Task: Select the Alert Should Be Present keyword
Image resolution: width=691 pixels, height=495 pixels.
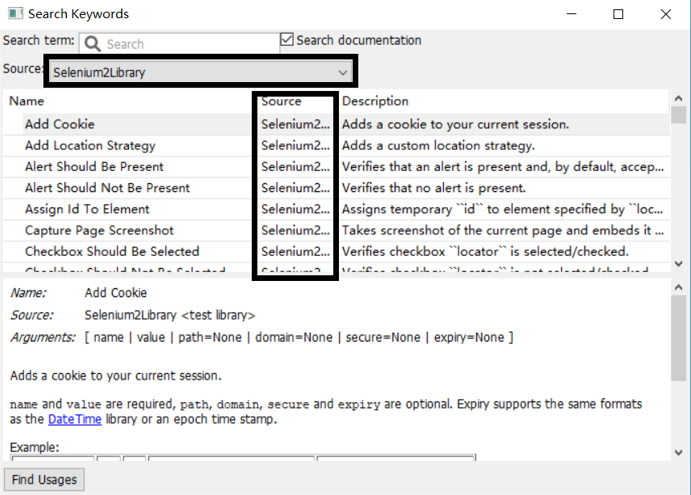Action: (x=94, y=167)
